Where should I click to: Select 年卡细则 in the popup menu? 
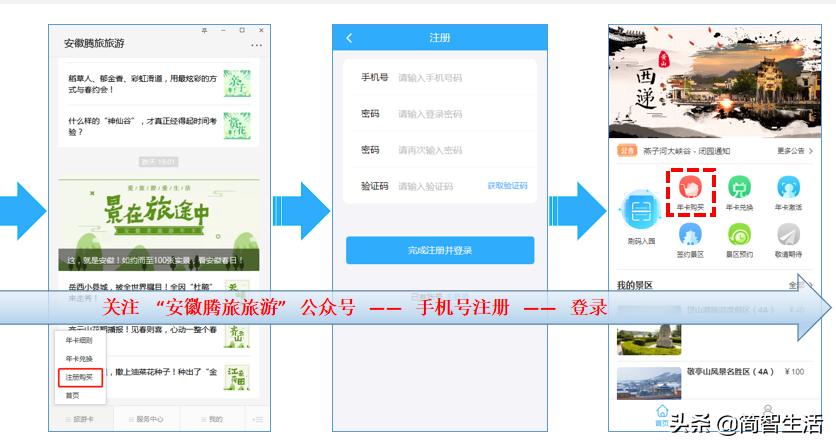click(79, 340)
